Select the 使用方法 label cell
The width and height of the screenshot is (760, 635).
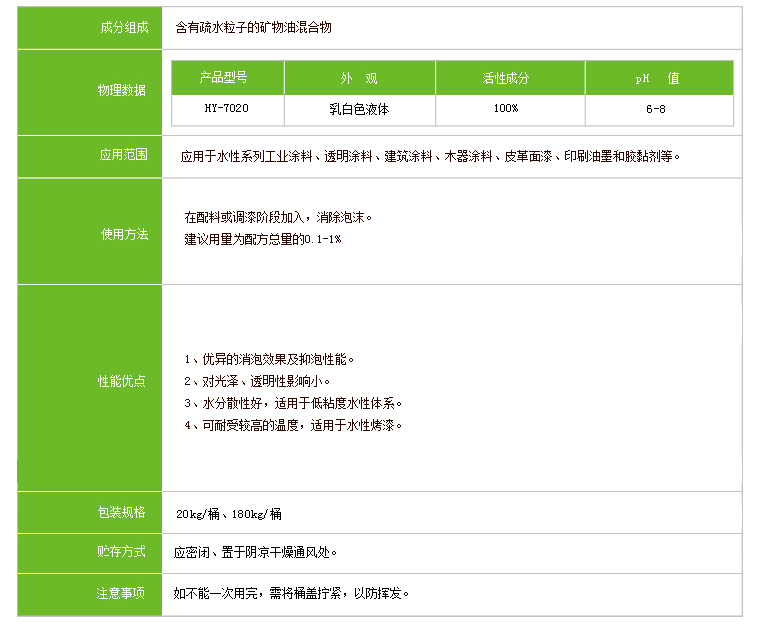pyautogui.click(x=124, y=233)
